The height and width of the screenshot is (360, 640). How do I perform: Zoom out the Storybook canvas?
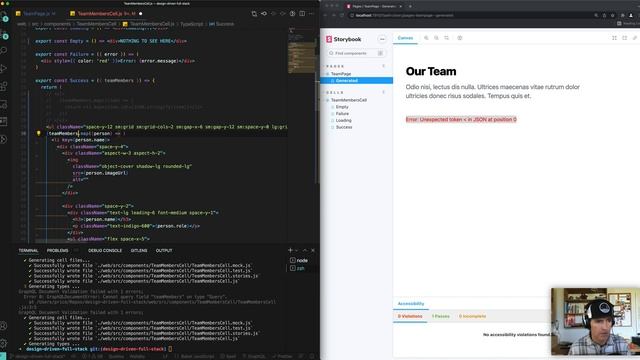[436, 38]
